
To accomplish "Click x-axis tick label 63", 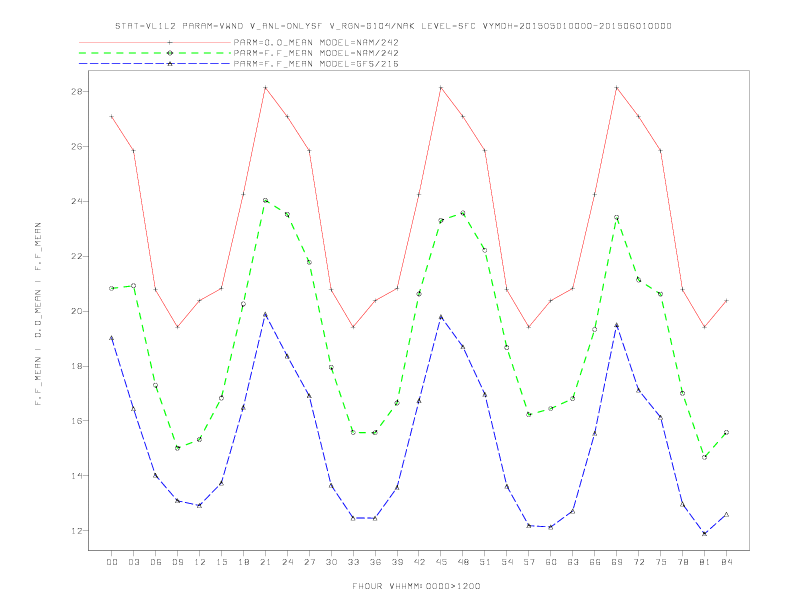I will click(573, 562).
